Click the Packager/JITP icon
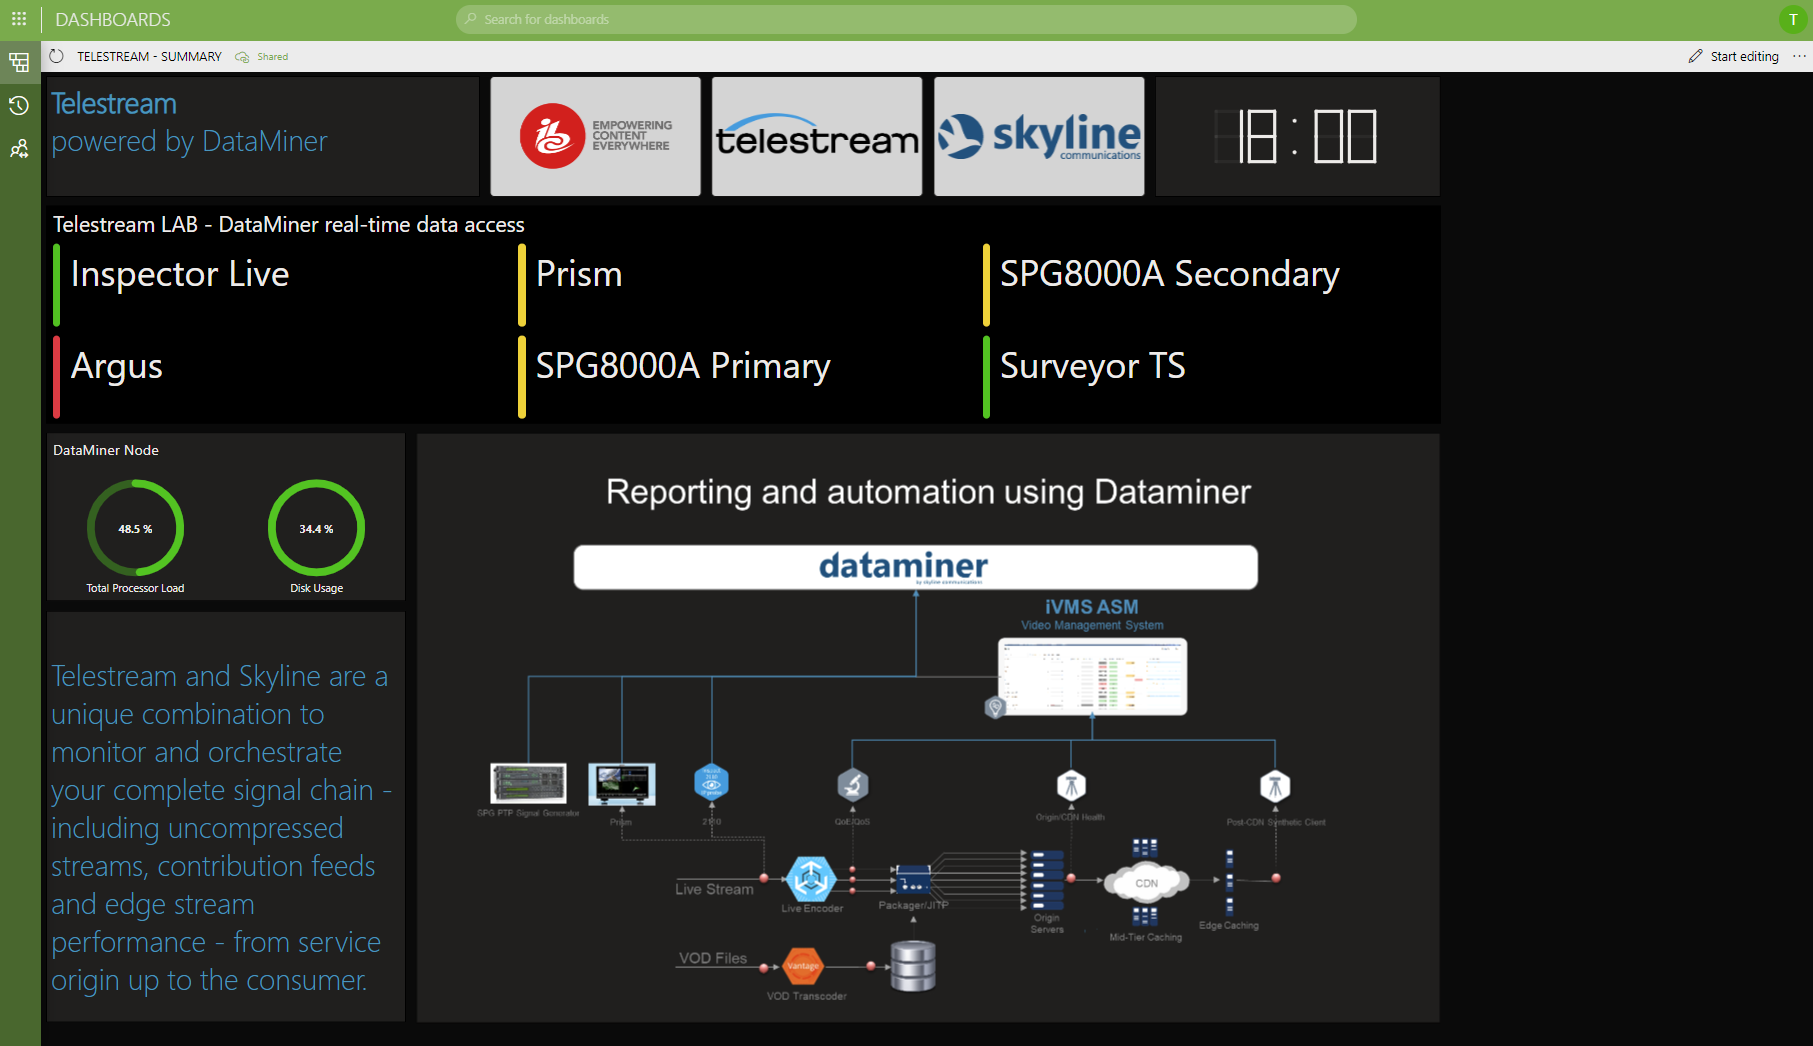Viewport: 1813px width, 1046px height. tap(912, 881)
